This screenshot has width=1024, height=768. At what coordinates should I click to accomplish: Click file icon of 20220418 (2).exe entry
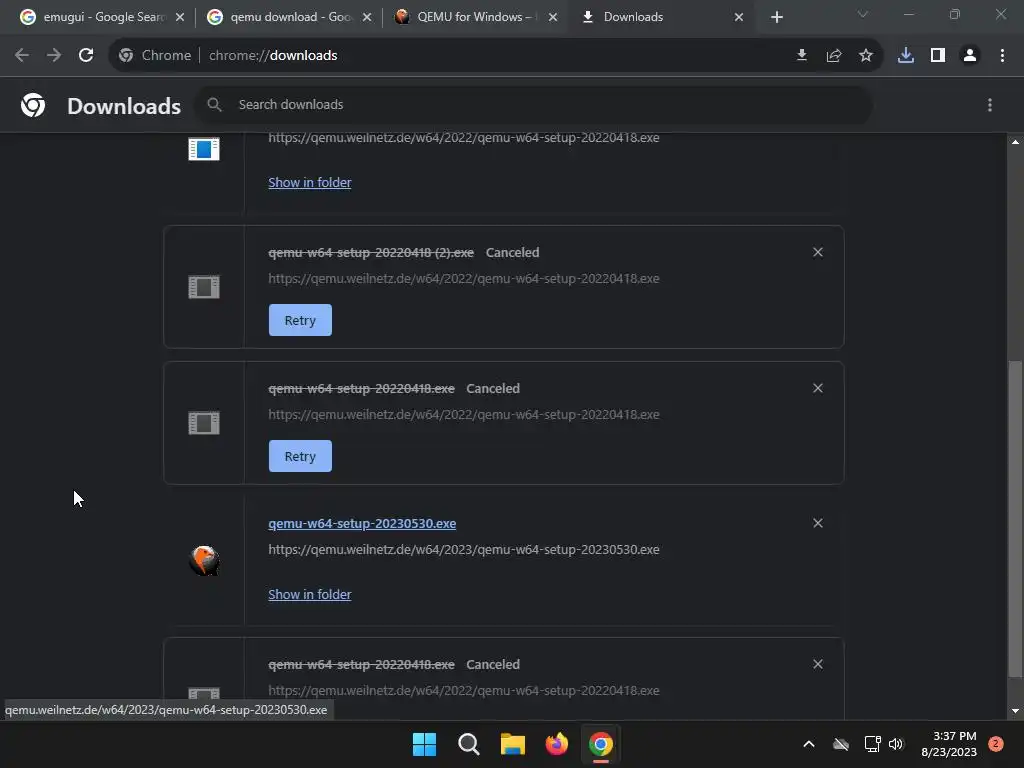[x=204, y=287]
